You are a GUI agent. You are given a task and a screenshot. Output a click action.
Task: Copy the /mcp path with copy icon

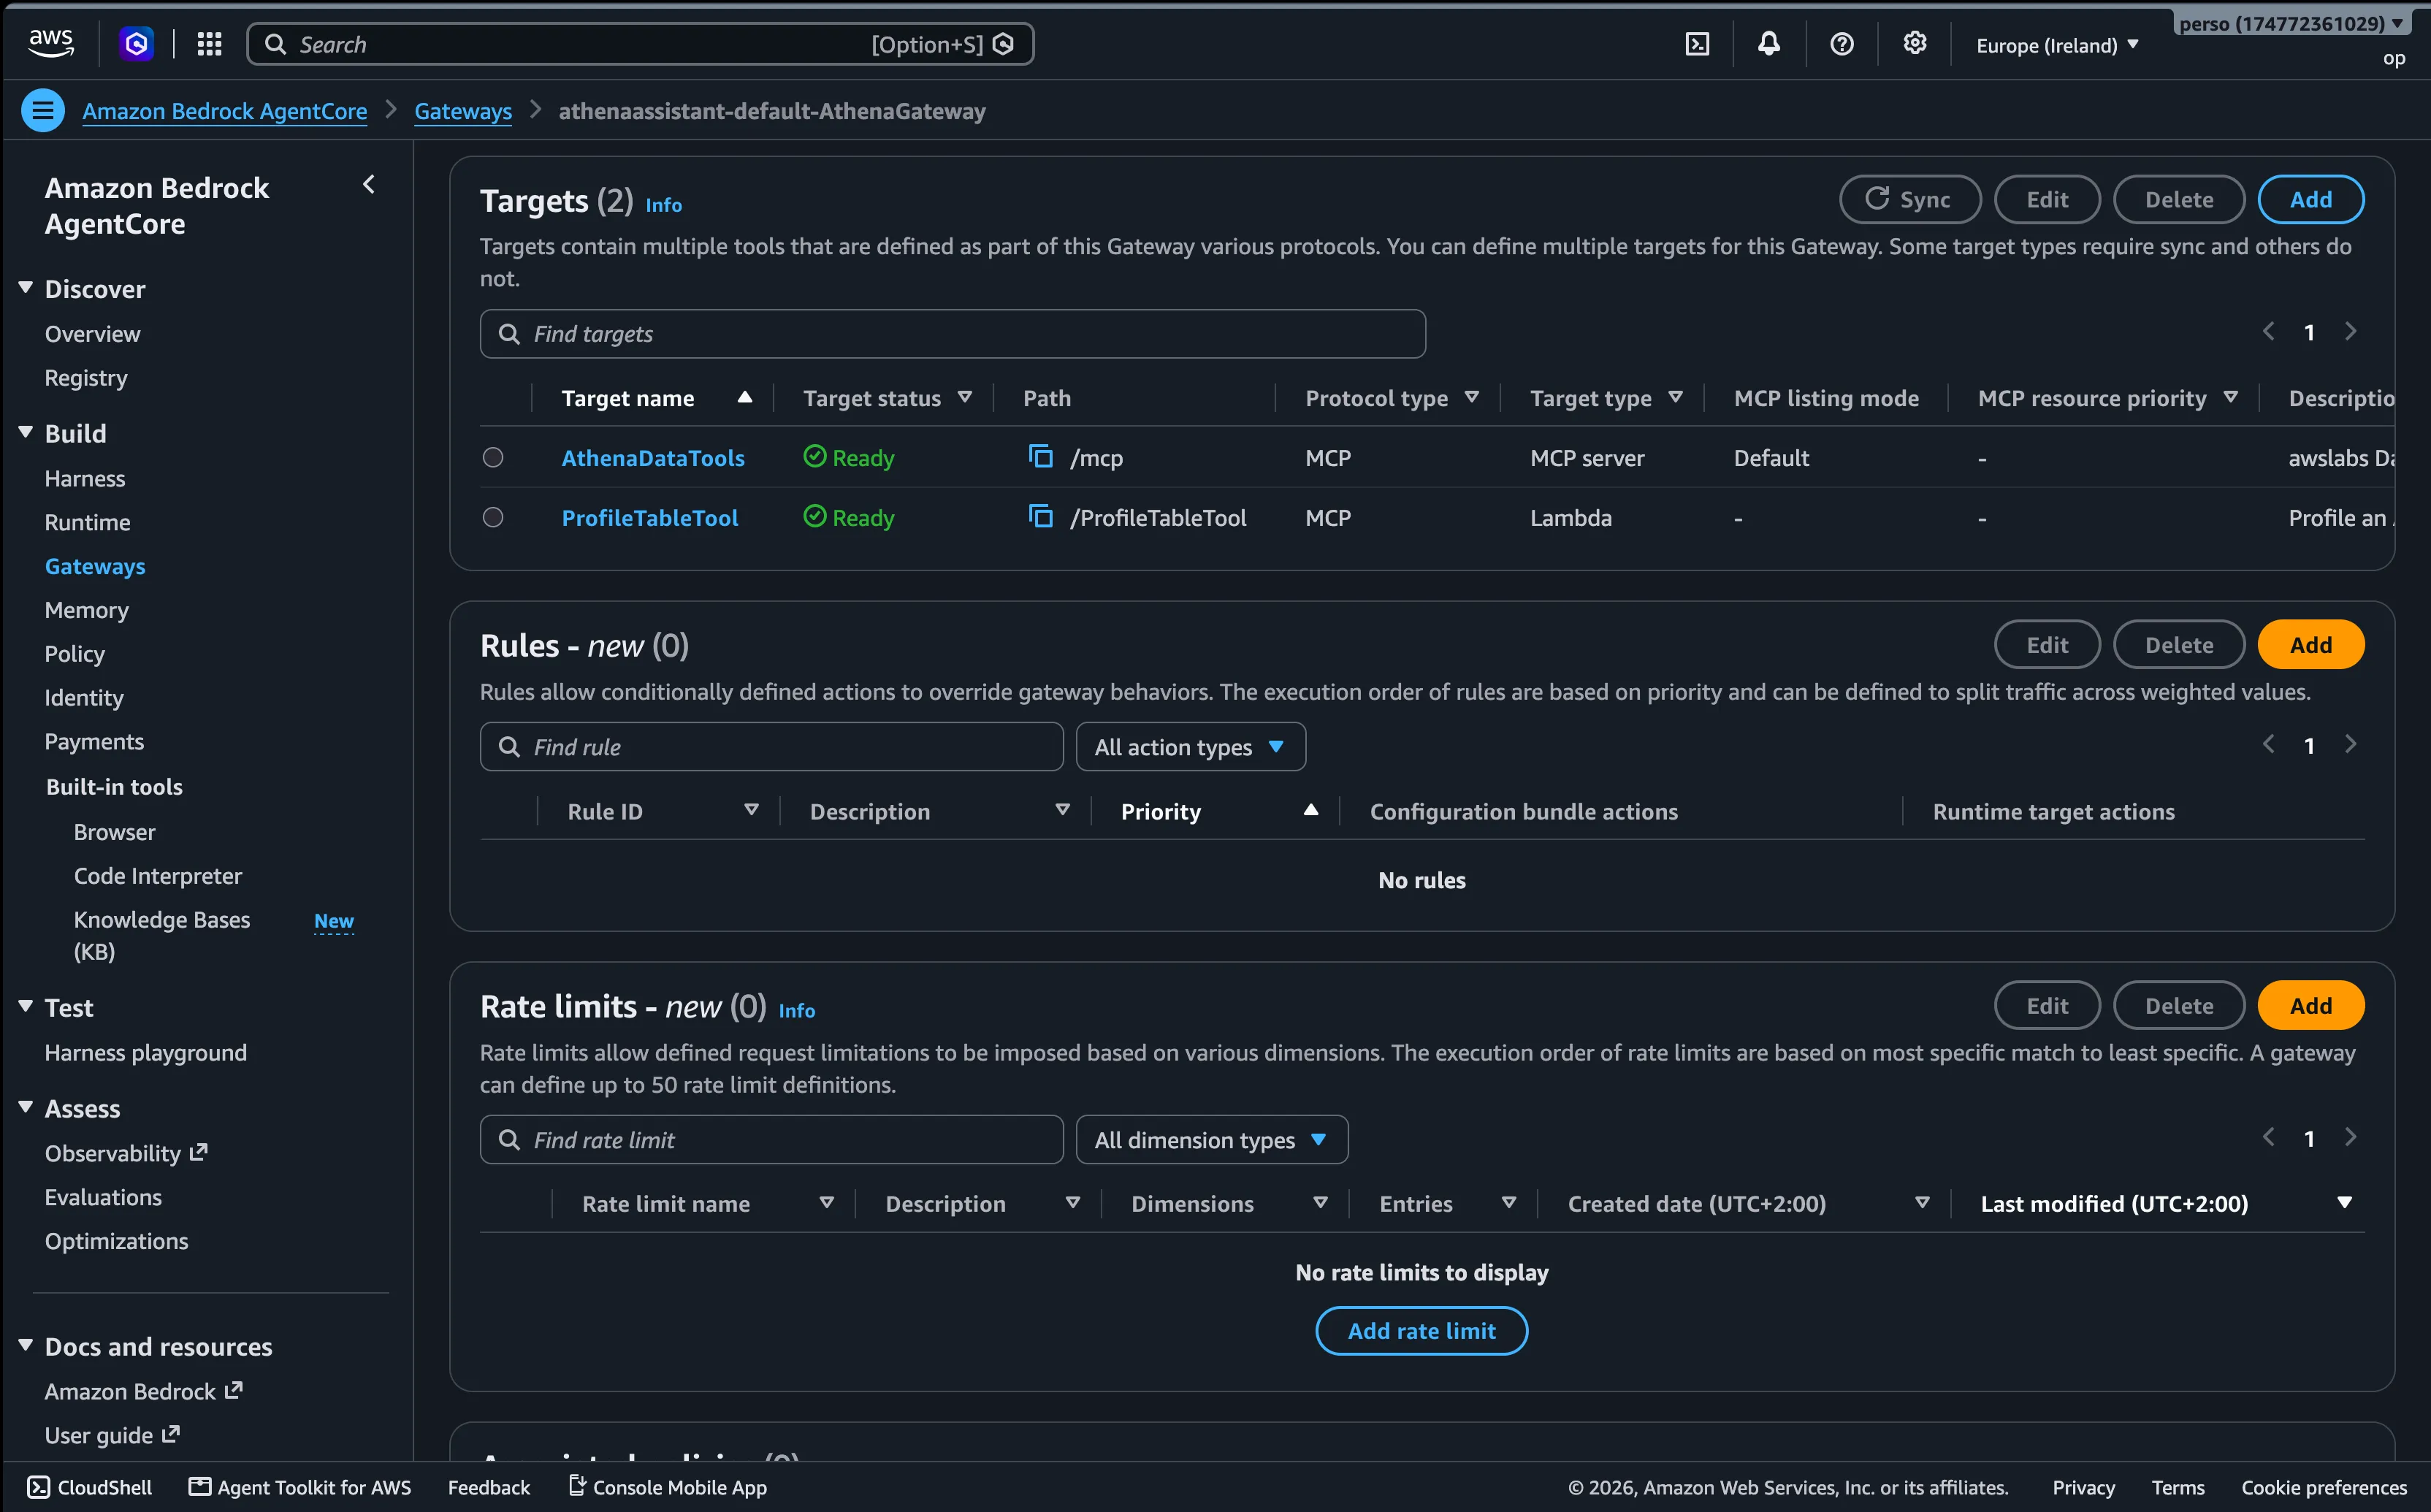(x=1041, y=457)
